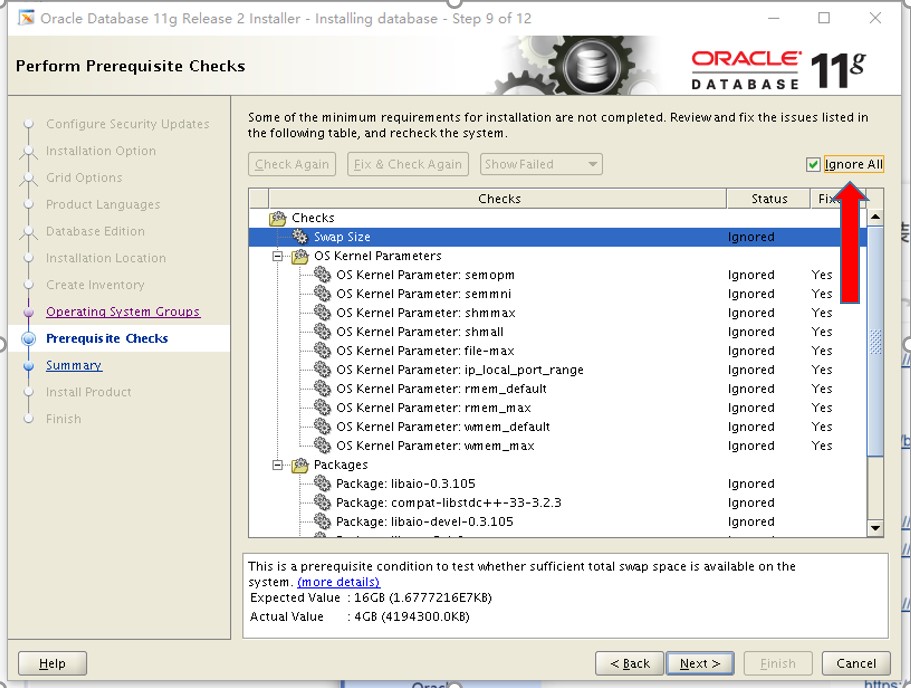
Task: Click the Checks root folder icon
Action: tap(278, 218)
